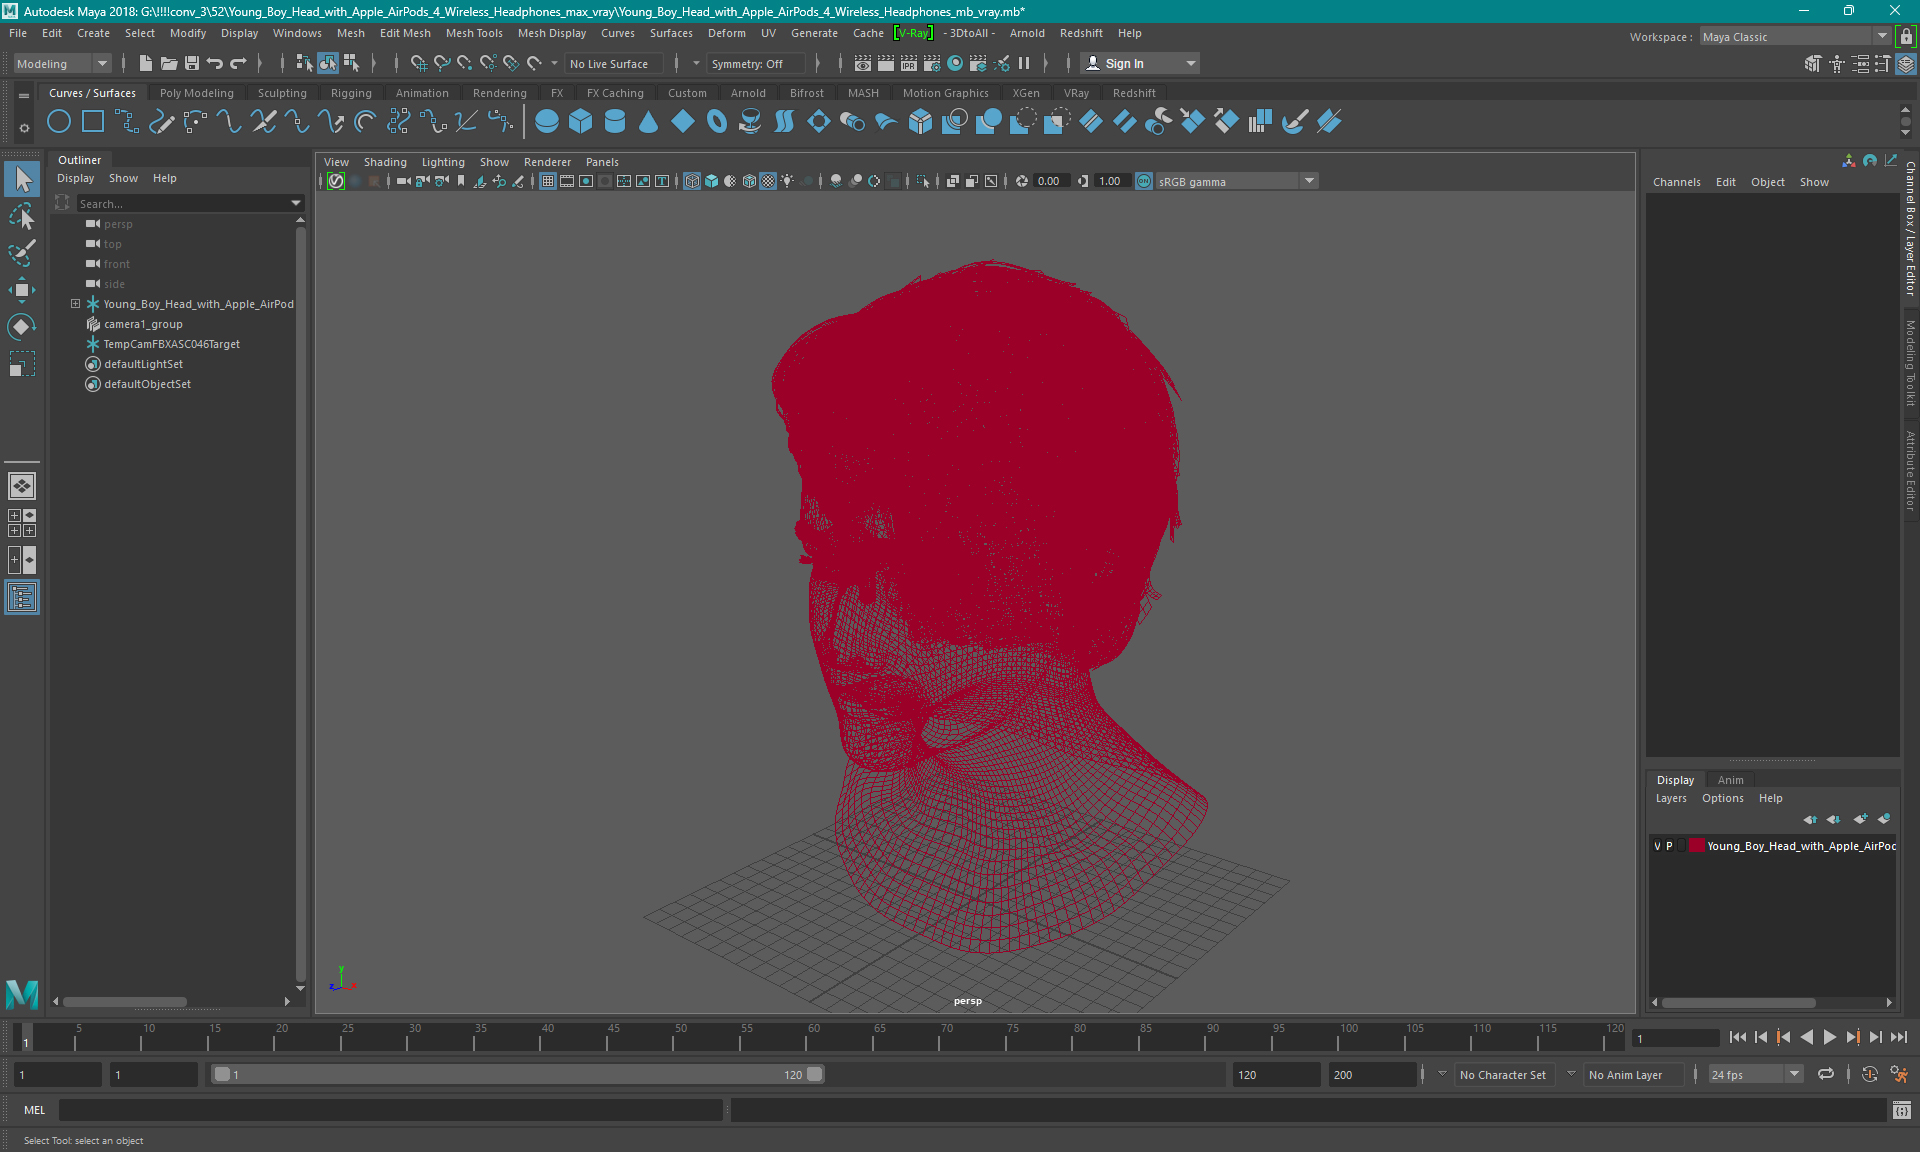Image resolution: width=1920 pixels, height=1152 pixels.
Task: Toggle use all lights in the viewport
Action: (788, 181)
